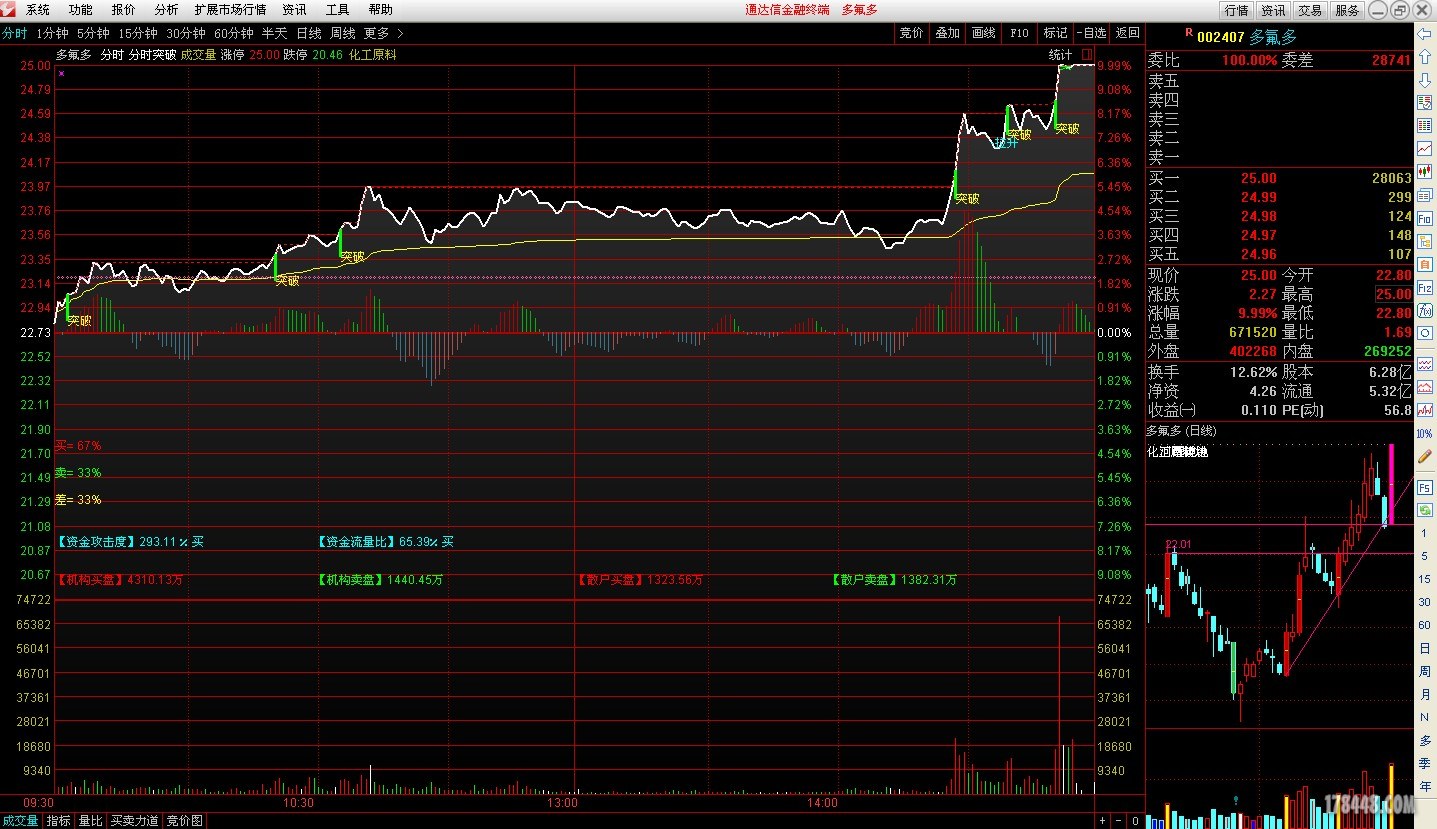The height and width of the screenshot is (829, 1437).
Task: Switch to the 30分钟 period tab
Action: (186, 33)
